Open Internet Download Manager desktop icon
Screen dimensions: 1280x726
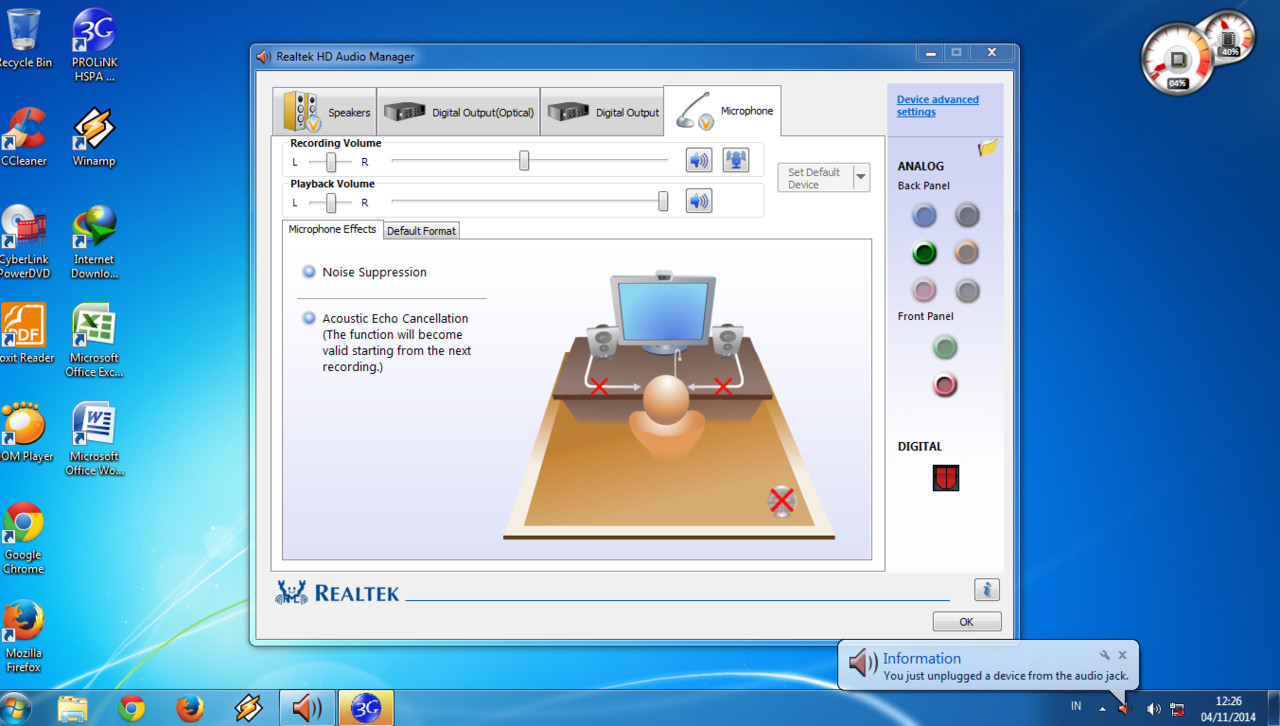[x=94, y=242]
